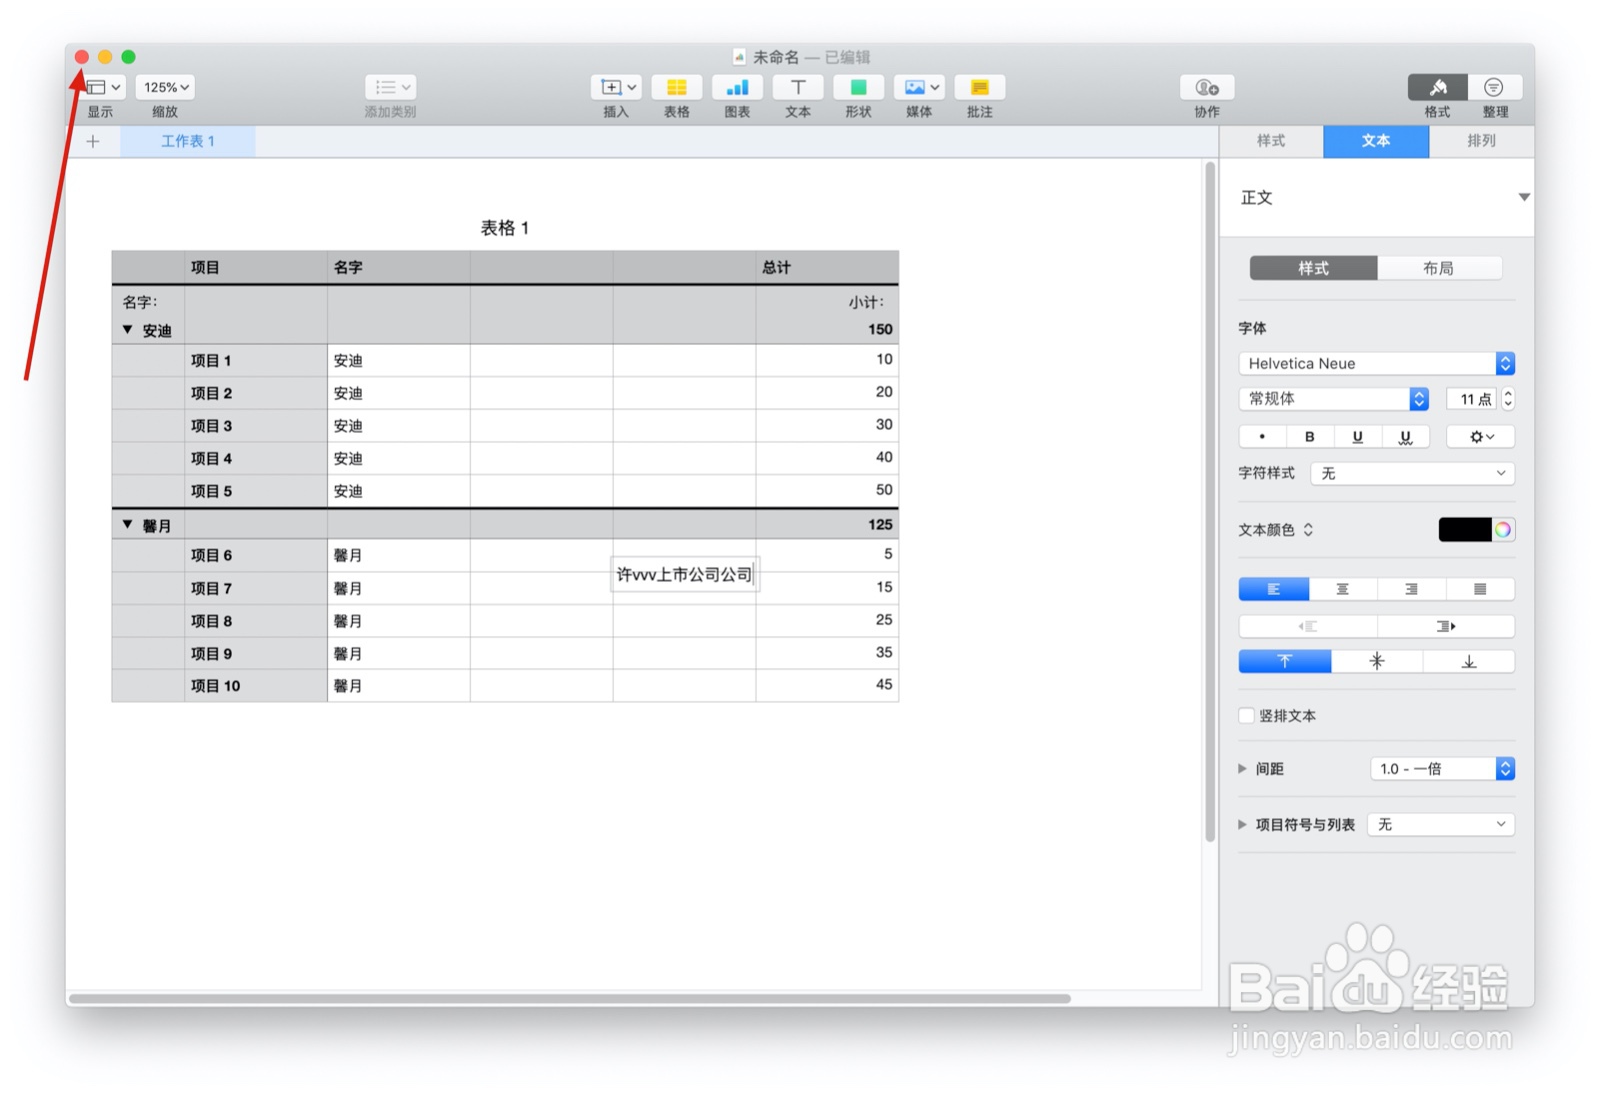Screen dimensions: 1600x1093
Task: Select the 工作表 1 sheet tab
Action: click(x=188, y=141)
